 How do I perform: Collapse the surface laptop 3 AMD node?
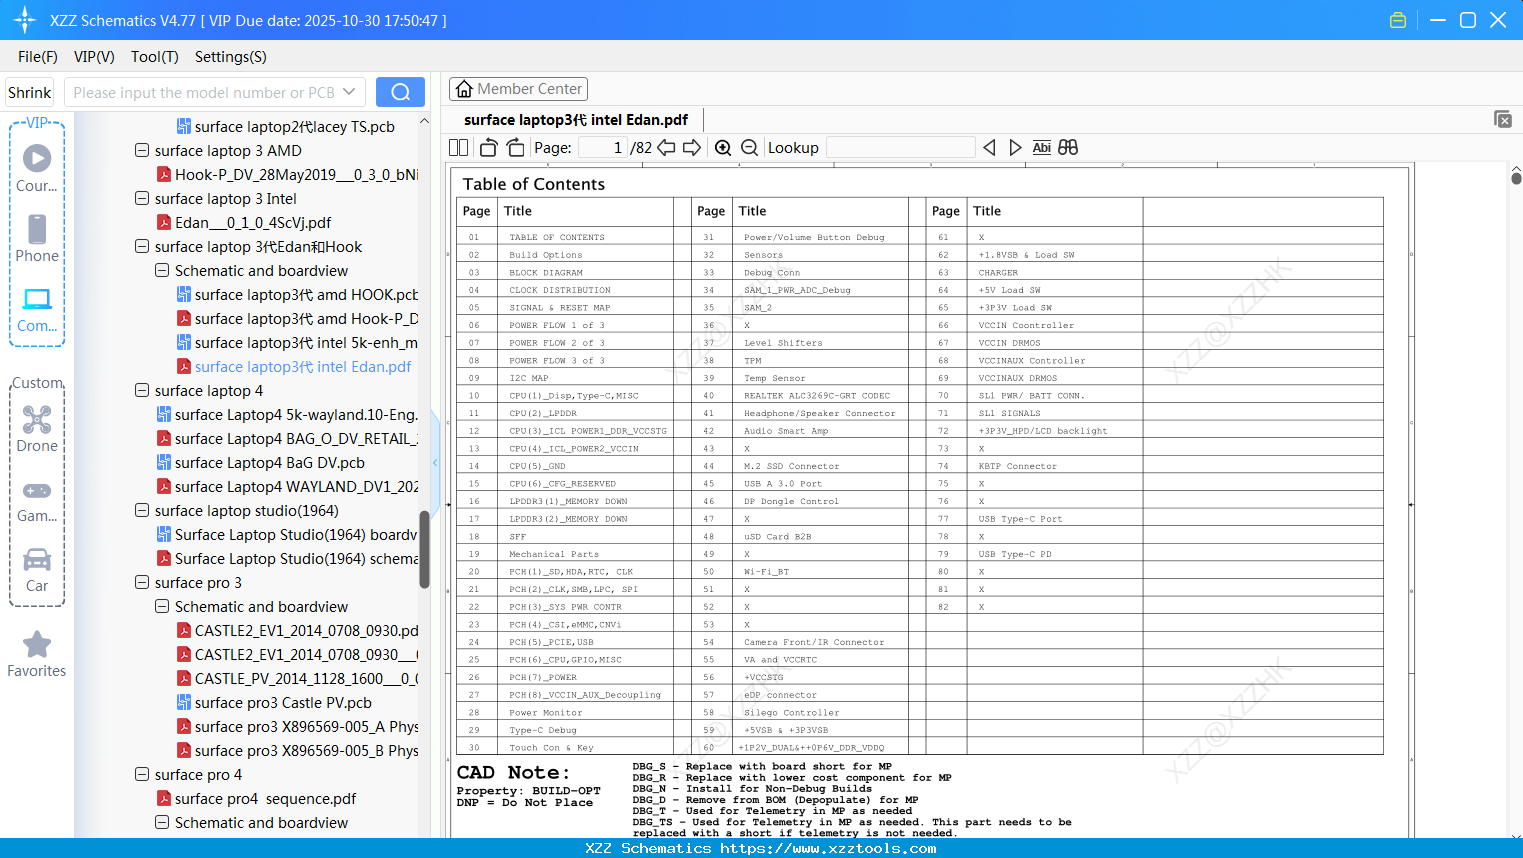click(142, 151)
